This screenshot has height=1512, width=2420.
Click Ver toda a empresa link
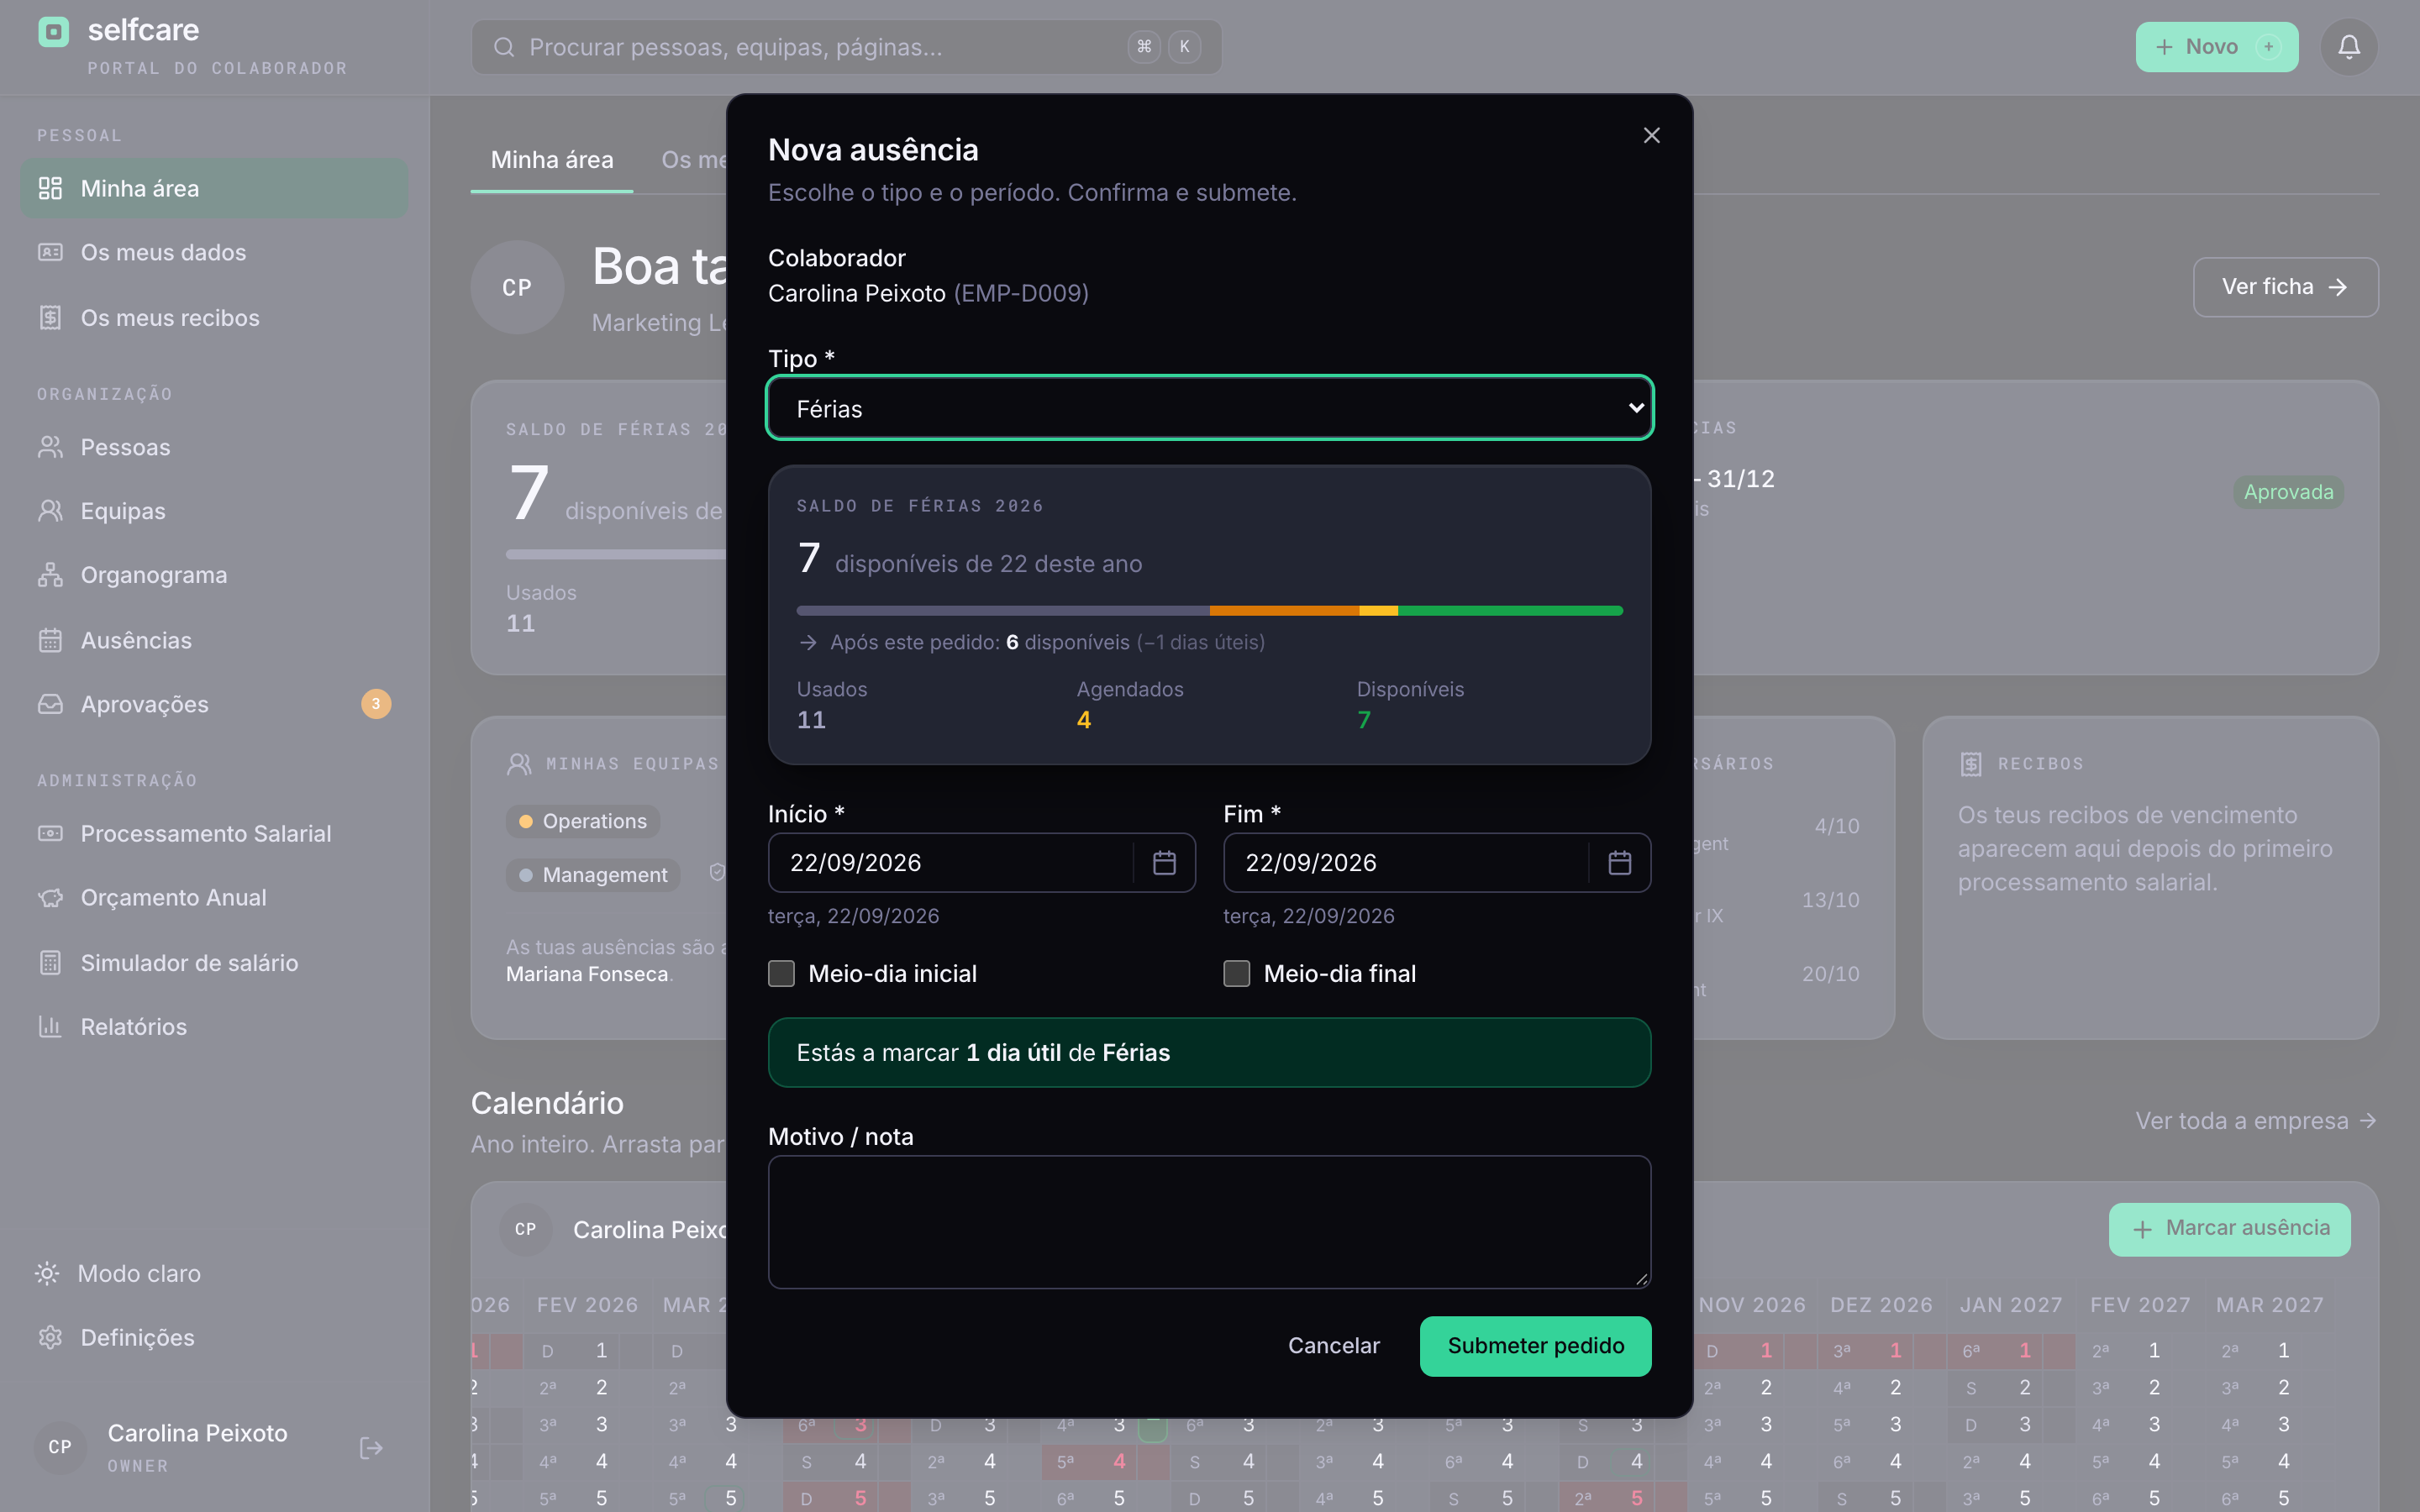point(2256,1121)
